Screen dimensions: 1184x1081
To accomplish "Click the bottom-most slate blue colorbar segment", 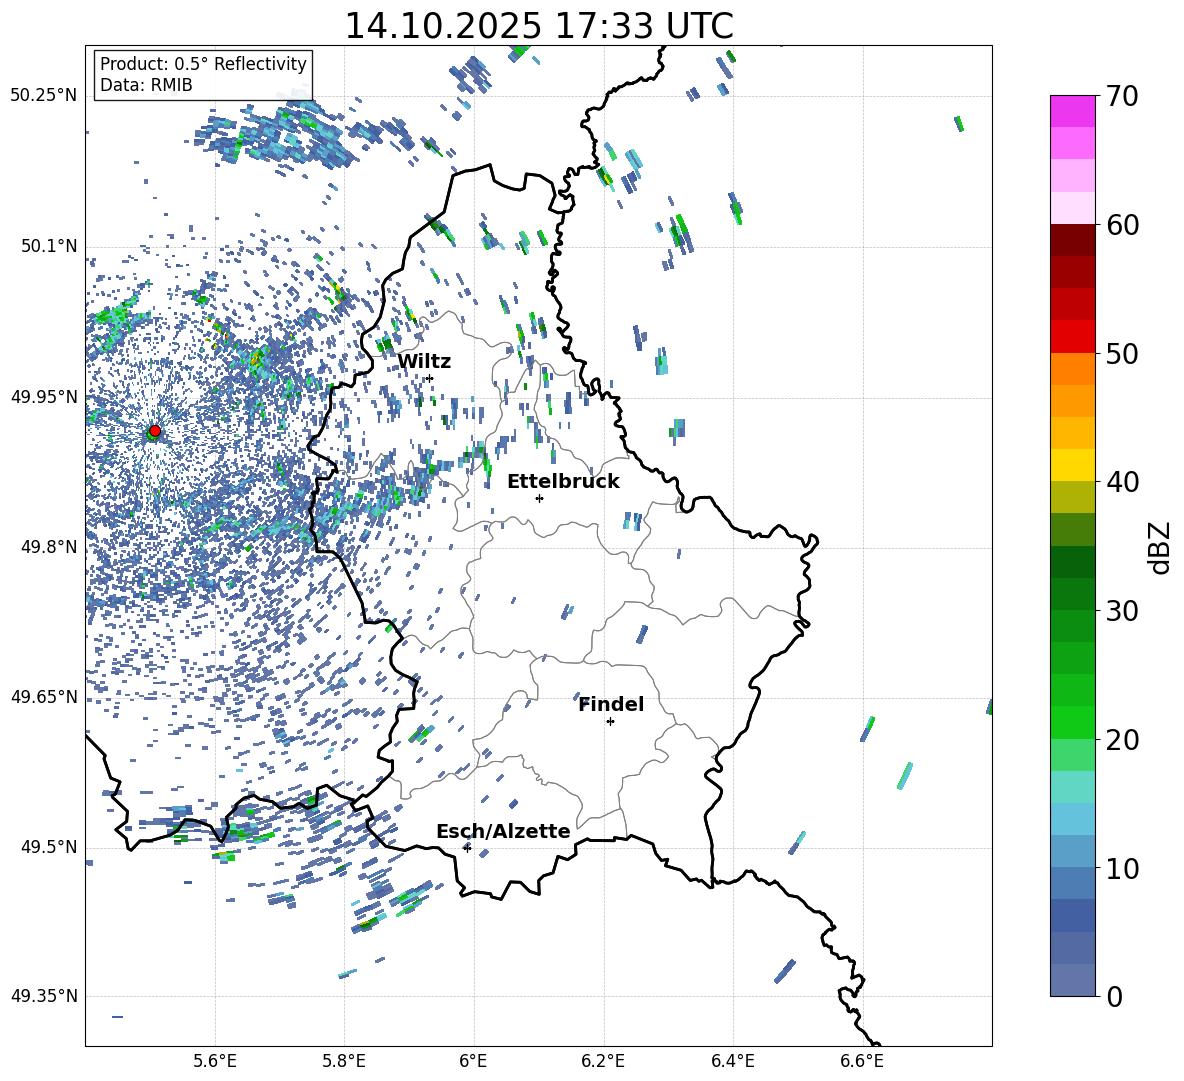I will [1073, 980].
